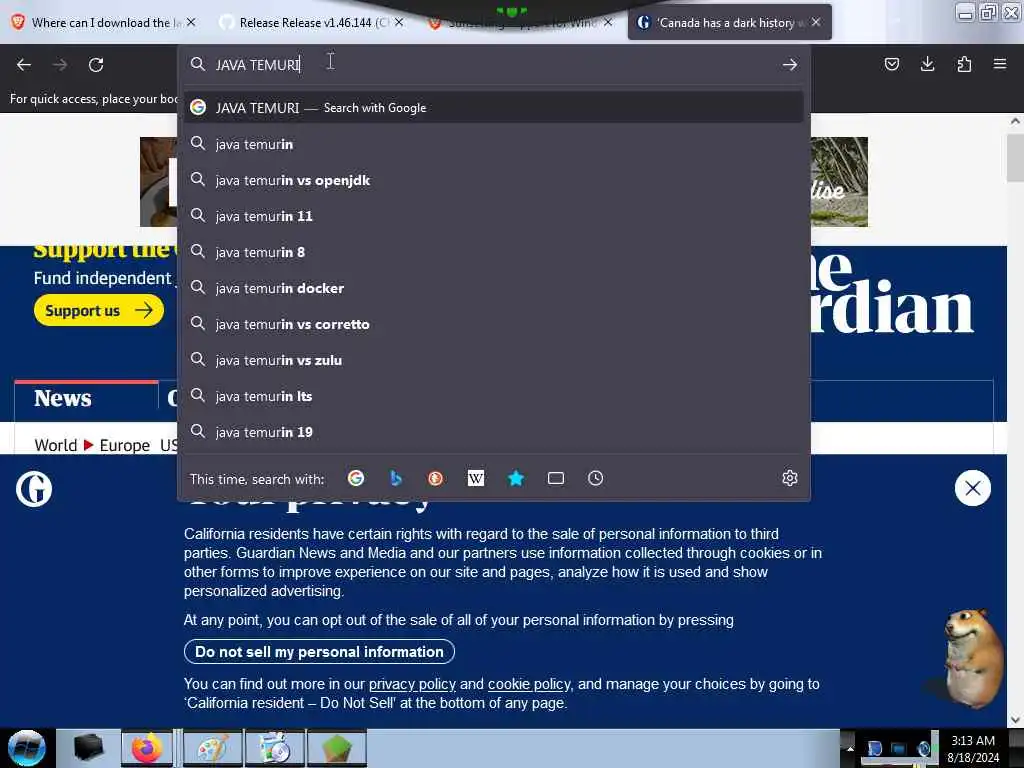Click the taskbar clock showing 3:13 AM

point(972,748)
